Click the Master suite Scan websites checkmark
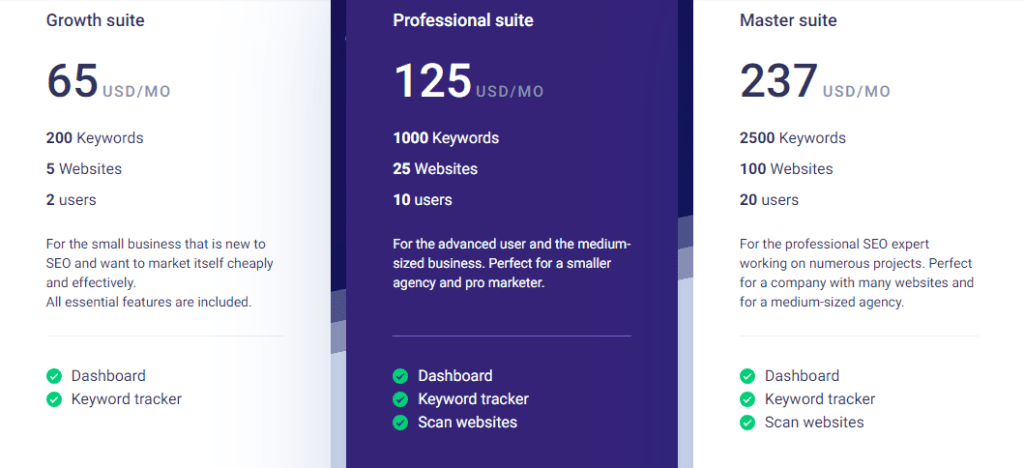 point(747,422)
